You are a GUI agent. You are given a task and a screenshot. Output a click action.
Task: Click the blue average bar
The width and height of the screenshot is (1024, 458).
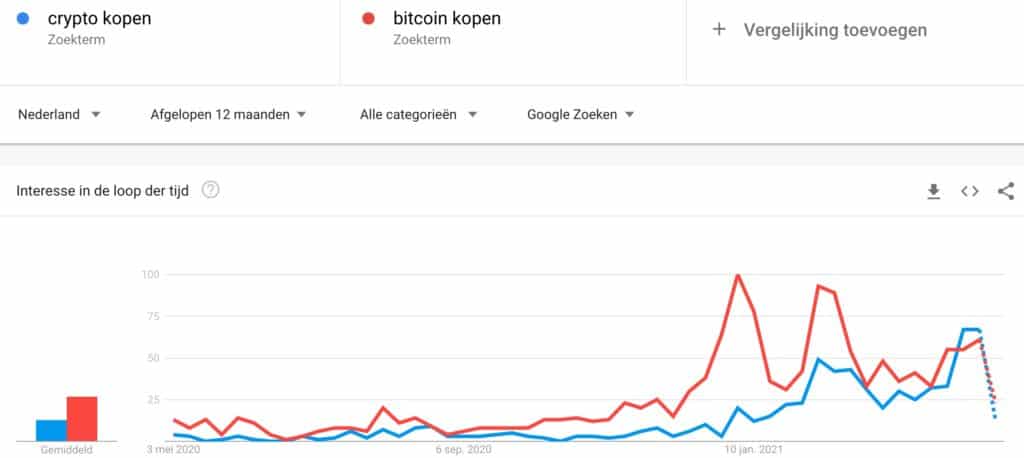(x=51, y=430)
